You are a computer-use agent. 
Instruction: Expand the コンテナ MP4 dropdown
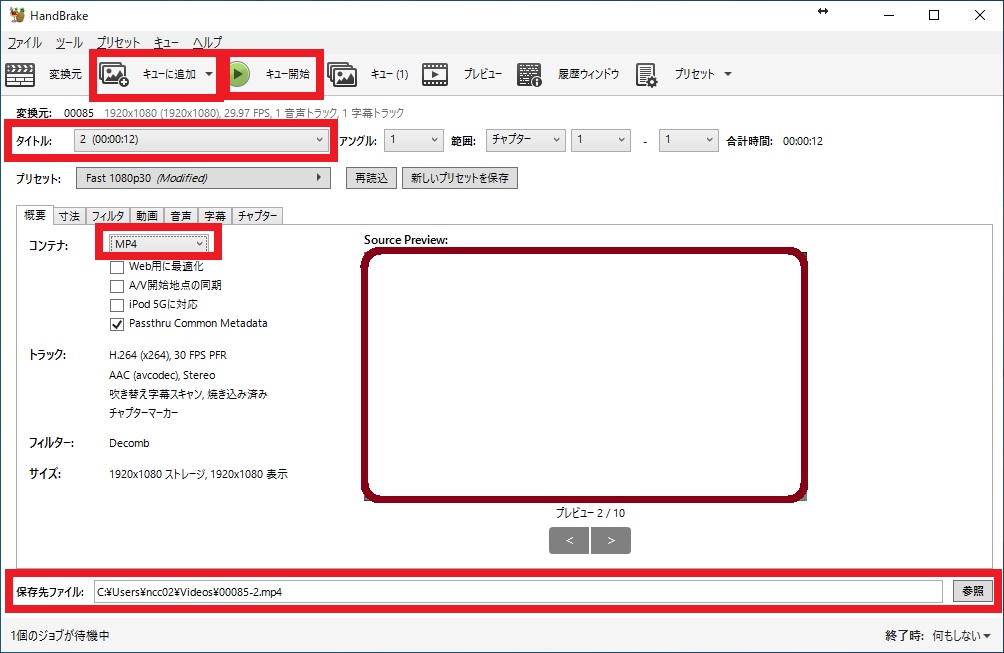tap(159, 244)
